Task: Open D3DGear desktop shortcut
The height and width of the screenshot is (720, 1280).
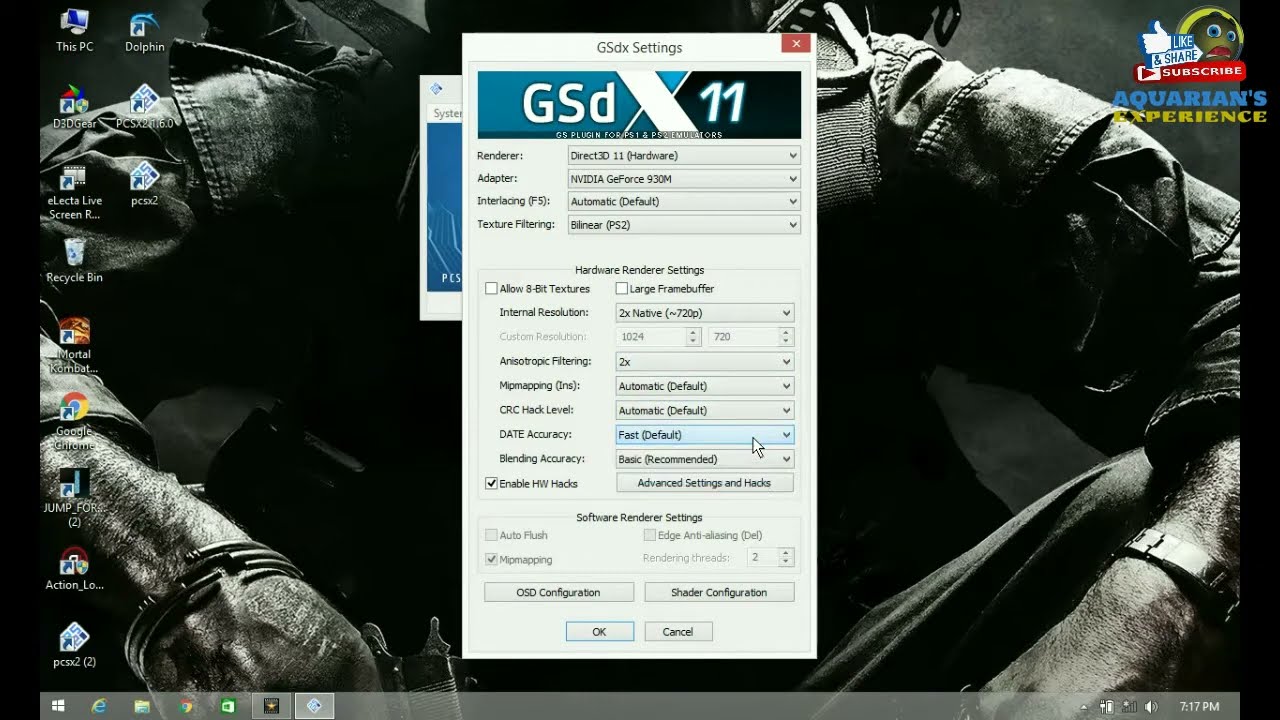Action: 74,107
